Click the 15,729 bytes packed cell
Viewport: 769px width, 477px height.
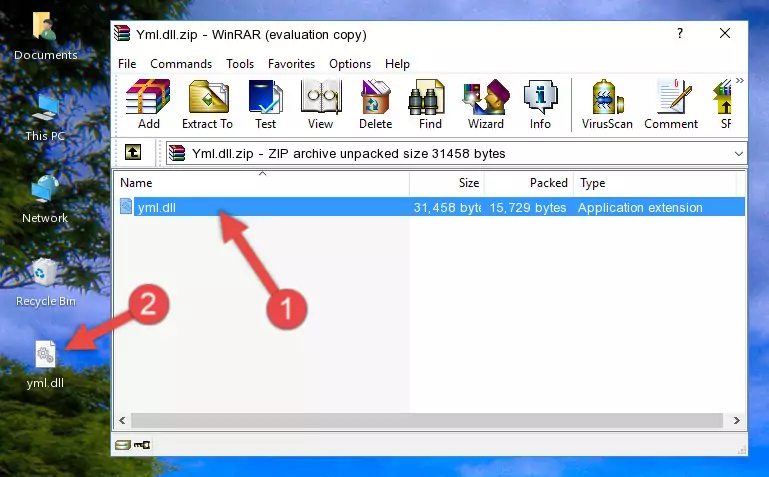point(528,207)
